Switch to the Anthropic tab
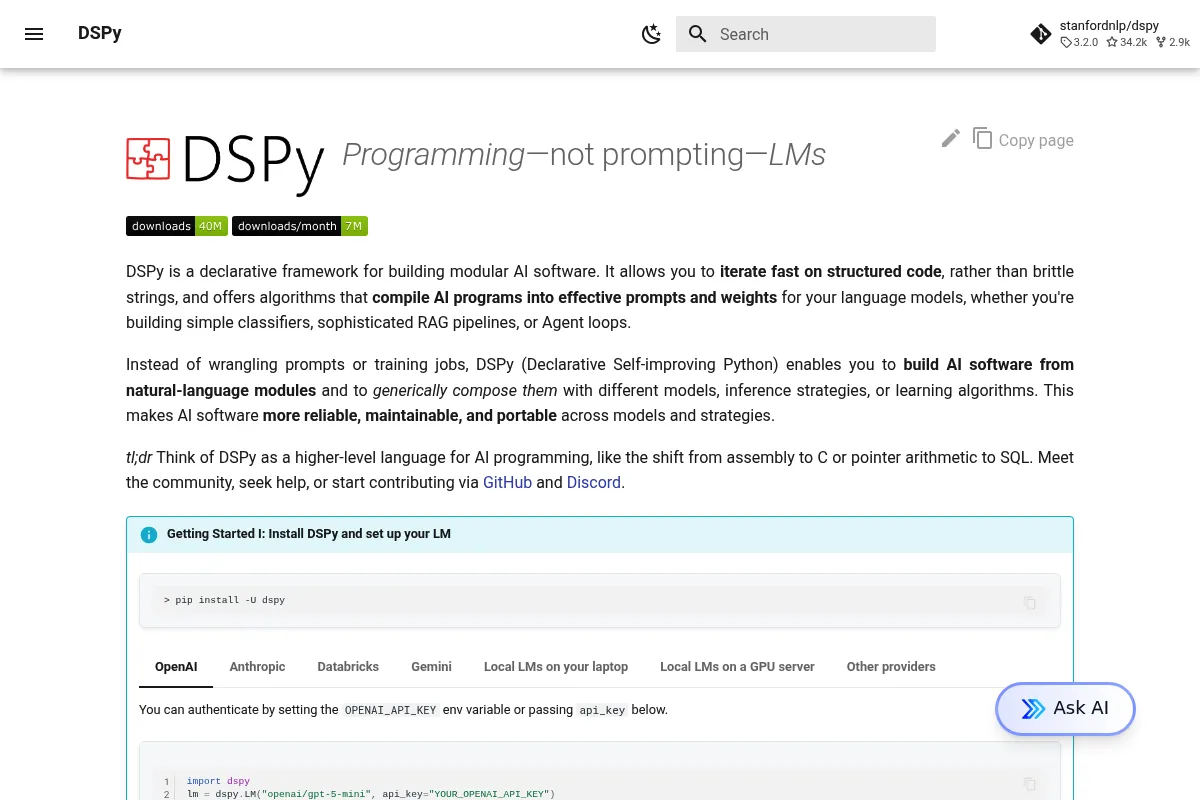This screenshot has width=1200, height=800. point(257,666)
